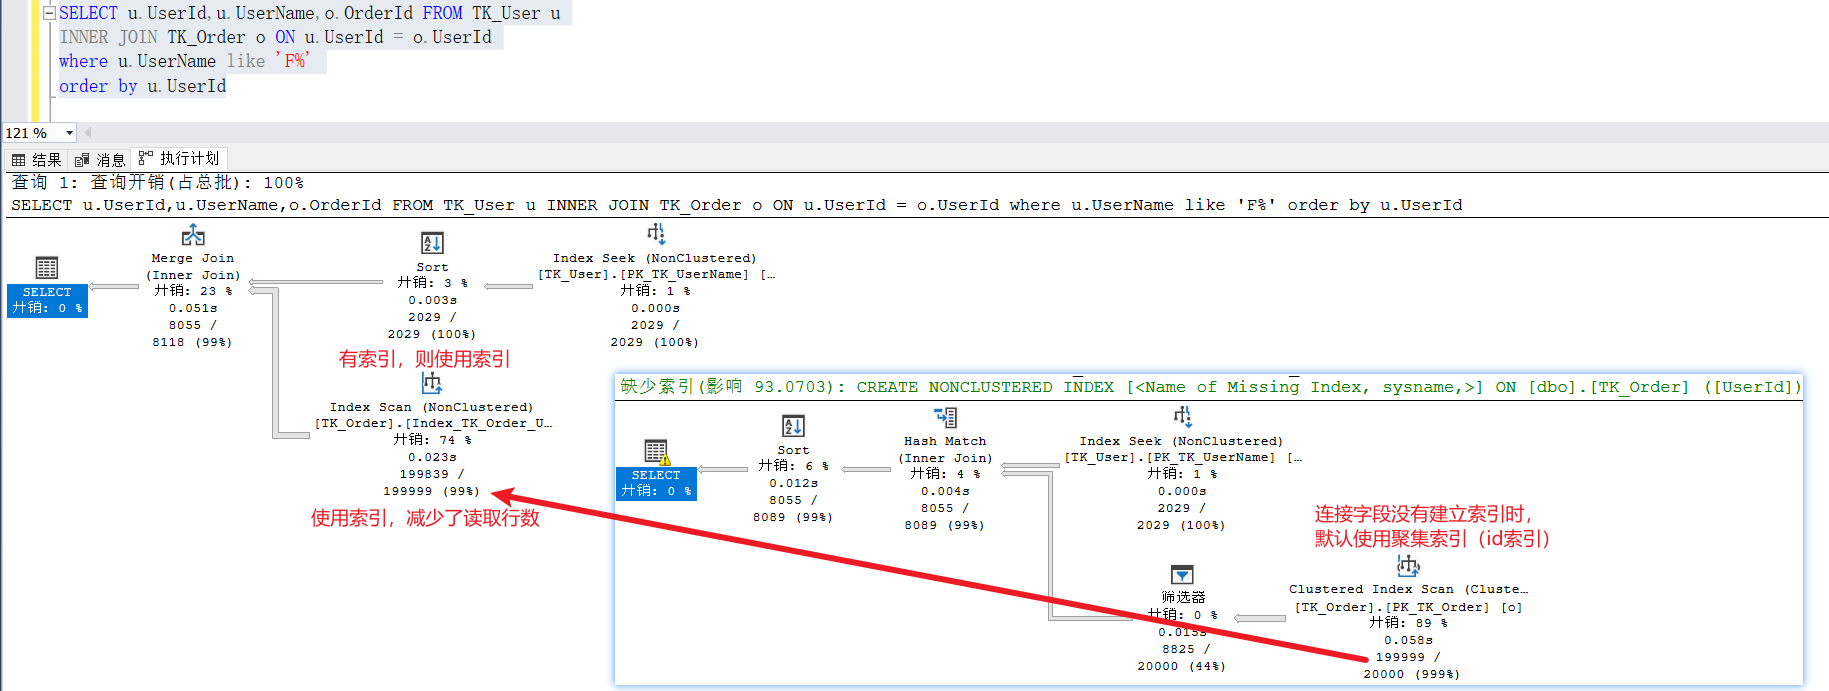1829x691 pixels.
Task: Select the Sort icon in the second plan
Action: (x=793, y=426)
